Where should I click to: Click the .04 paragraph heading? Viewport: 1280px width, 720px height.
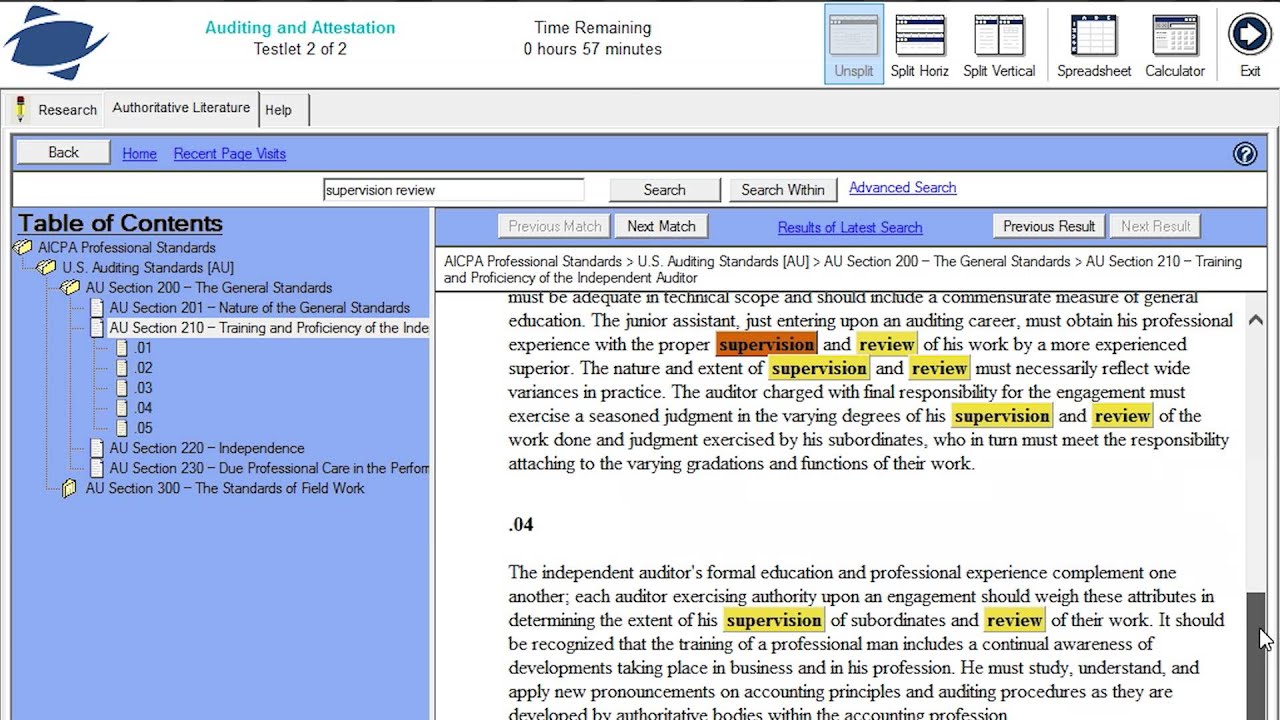[x=521, y=524]
